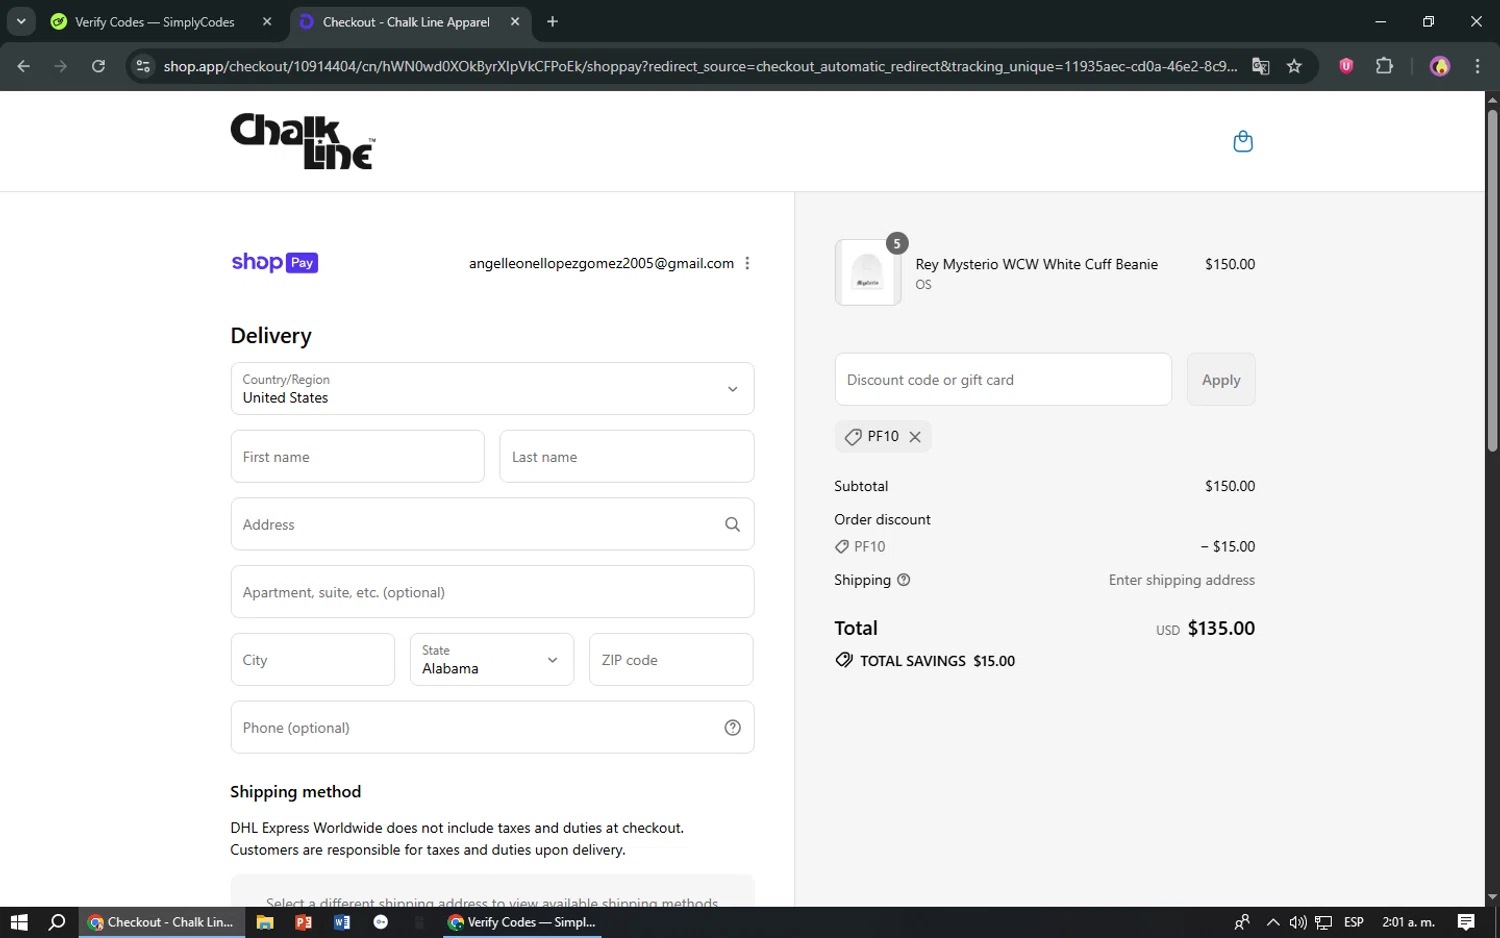Click the Total $135.00 amount
Image resolution: width=1500 pixels, height=938 pixels.
point(1221,628)
